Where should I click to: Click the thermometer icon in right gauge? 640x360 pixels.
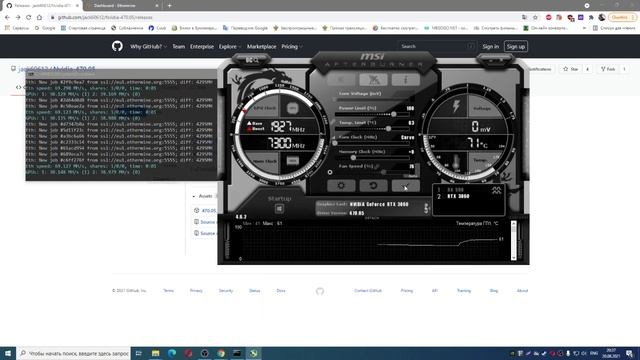point(456,162)
